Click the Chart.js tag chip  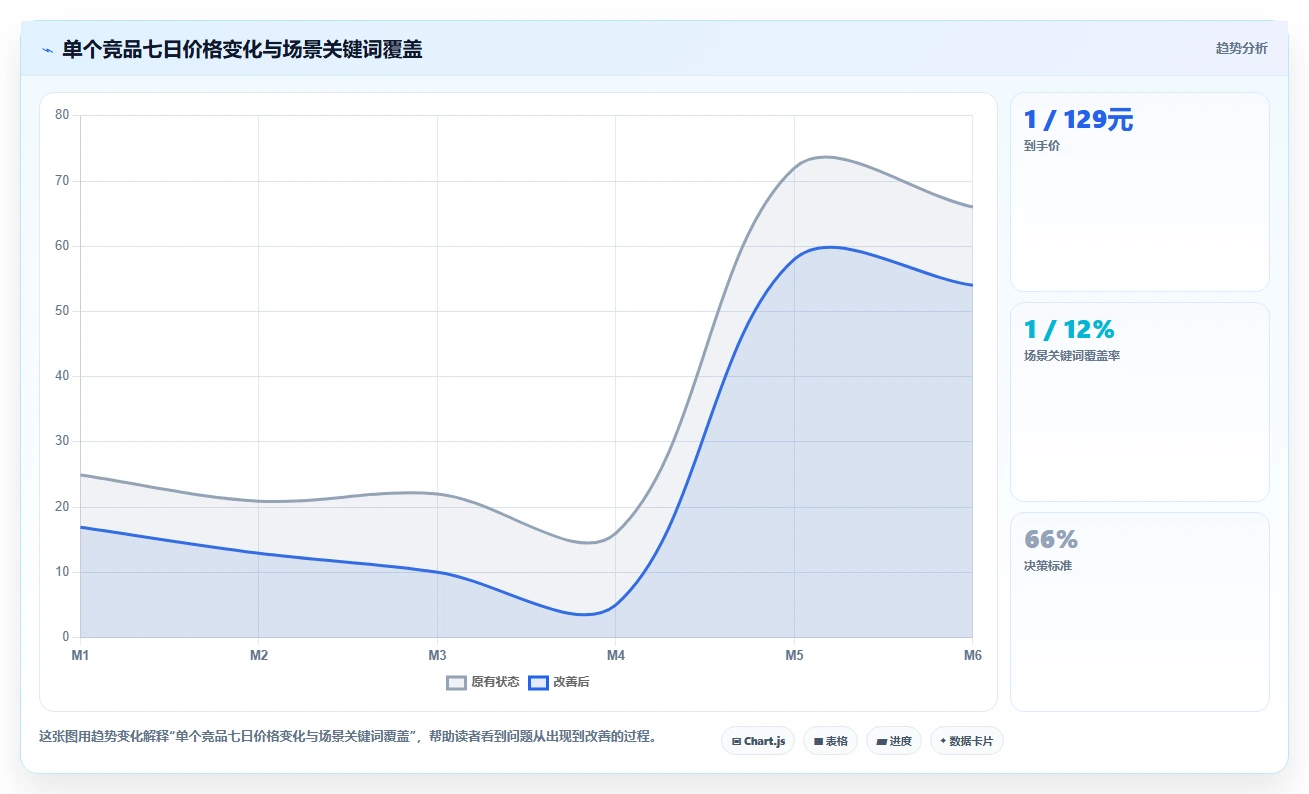758,741
